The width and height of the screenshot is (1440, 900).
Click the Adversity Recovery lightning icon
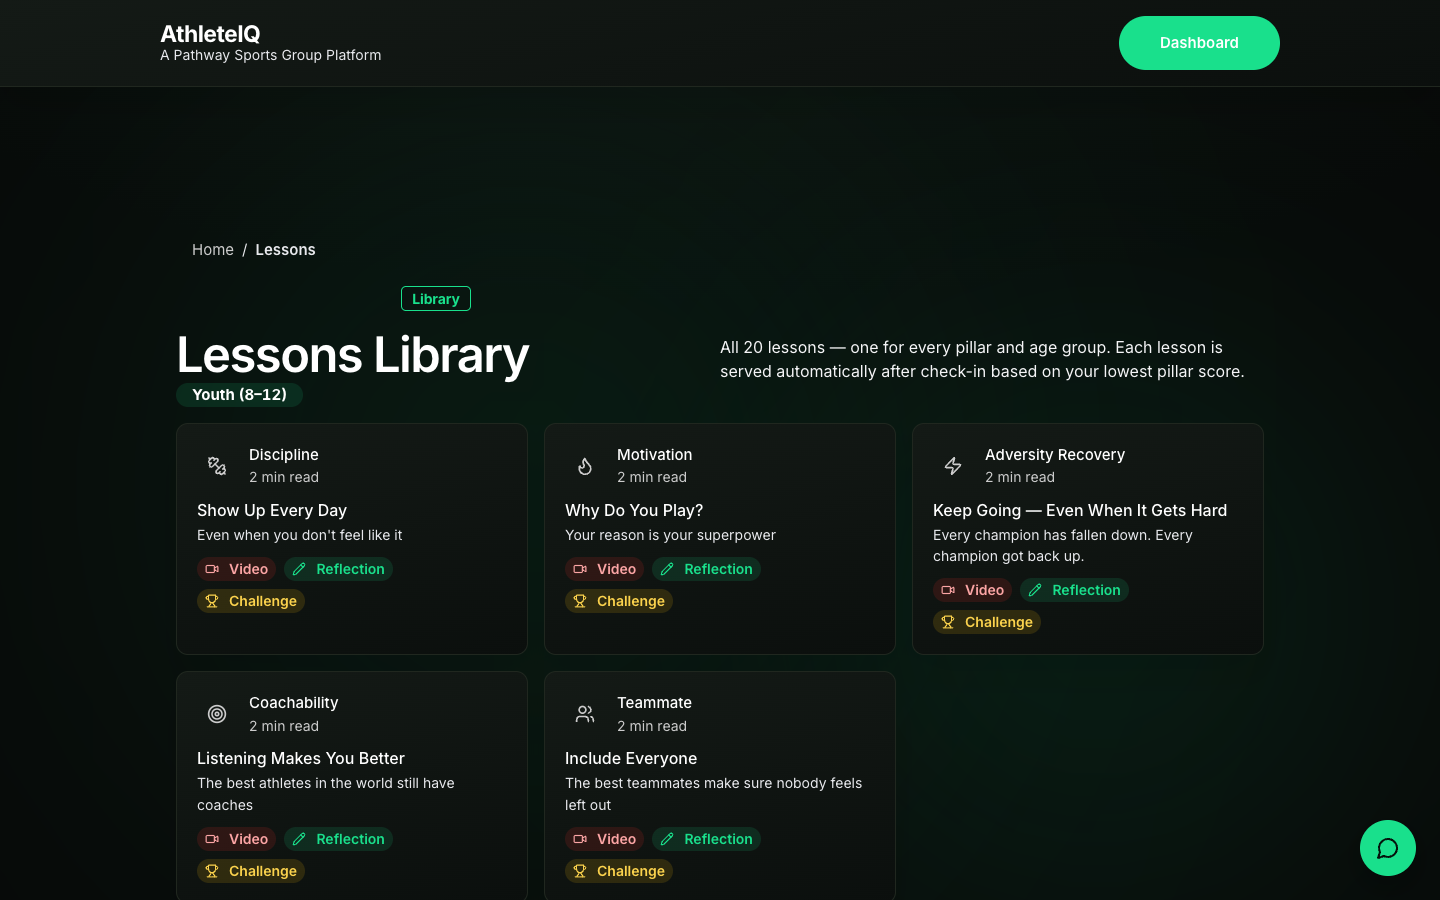953,466
